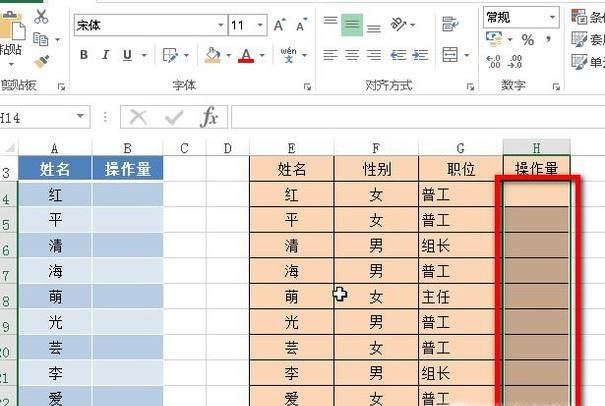Open the number format 常规 dropdown

click(552, 17)
